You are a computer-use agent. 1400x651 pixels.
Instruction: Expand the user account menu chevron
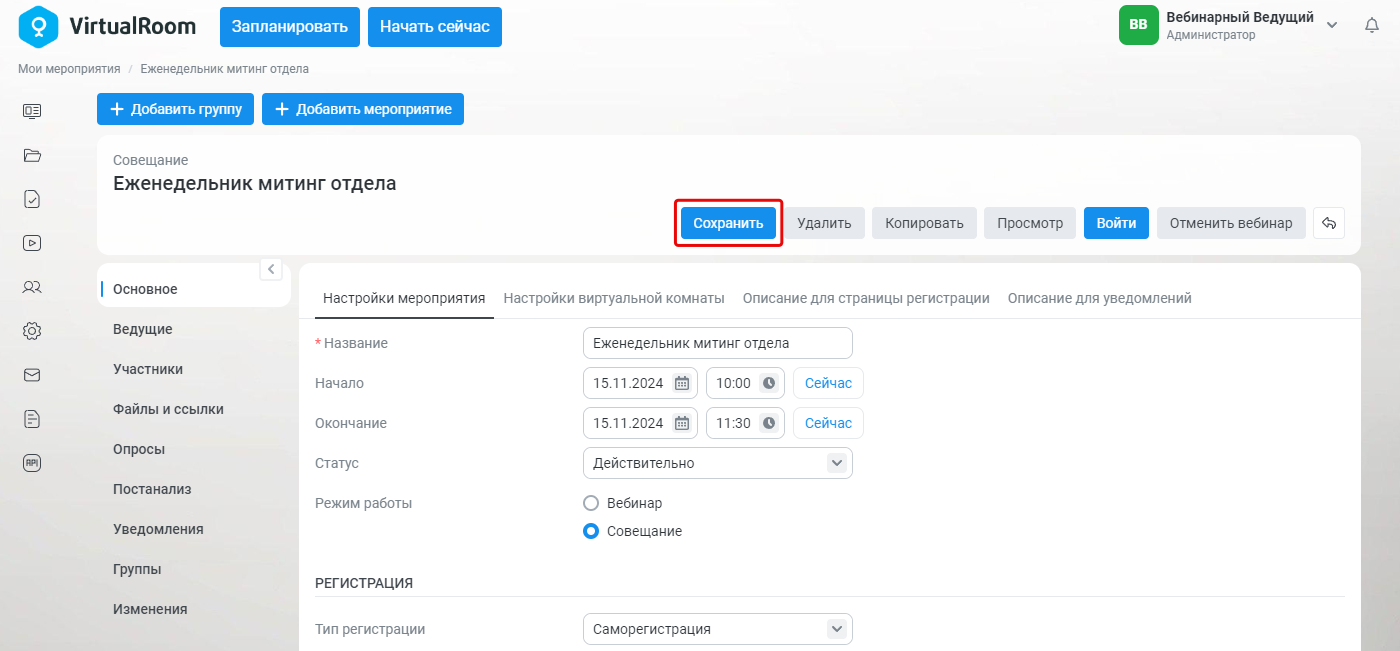point(1332,25)
